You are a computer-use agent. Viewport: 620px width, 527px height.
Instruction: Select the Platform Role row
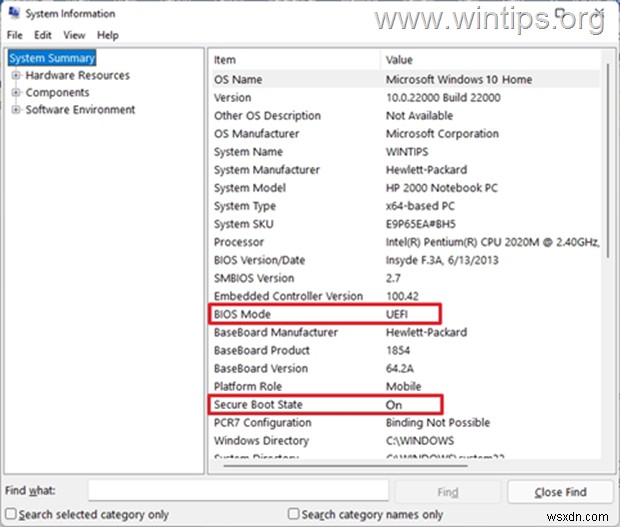pos(405,387)
